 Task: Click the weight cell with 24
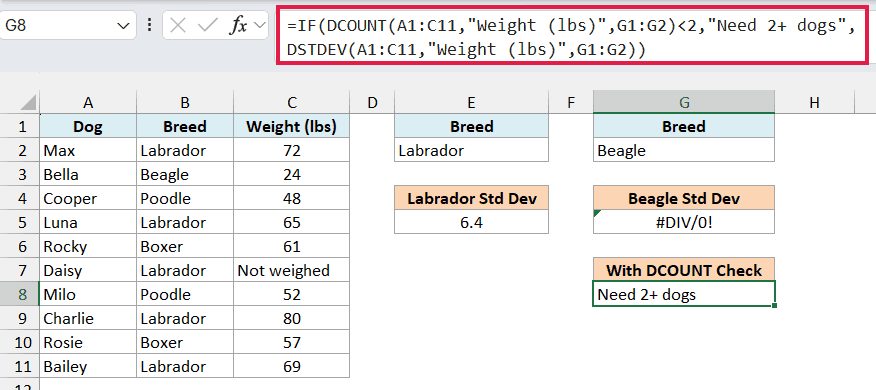click(292, 174)
